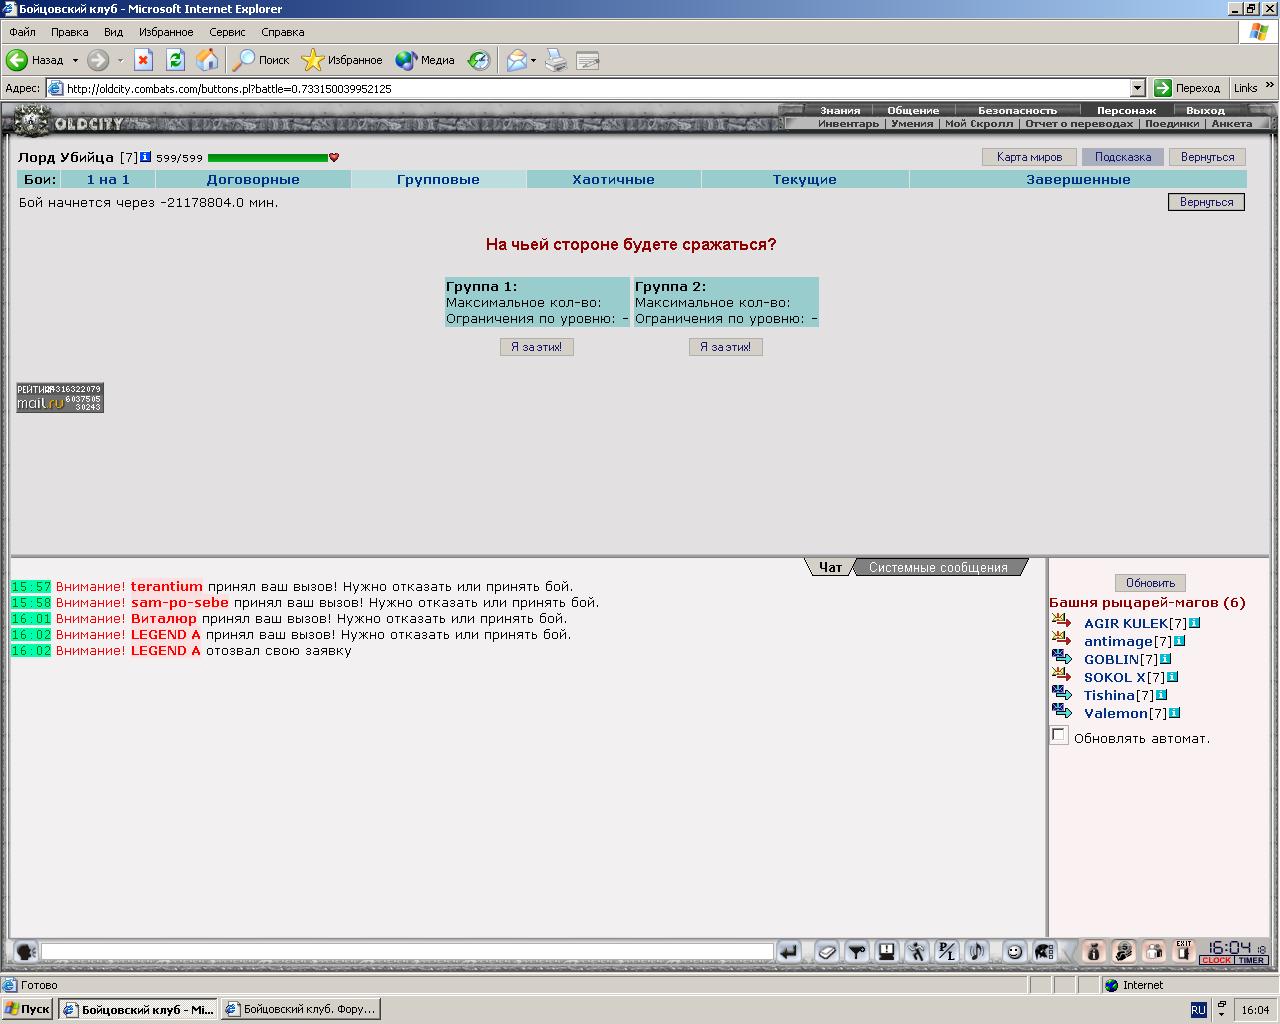This screenshot has height=1024, width=1280.
Task: Click the Пуск start button
Action: [28, 1009]
